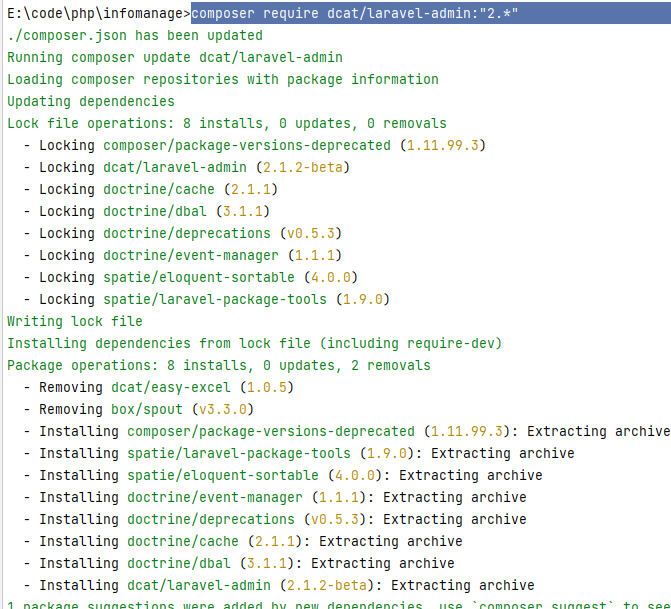Click Locking doctrine/event-manager (1.1.1) line
Screen dimensions: 671x609
[x=183, y=255]
